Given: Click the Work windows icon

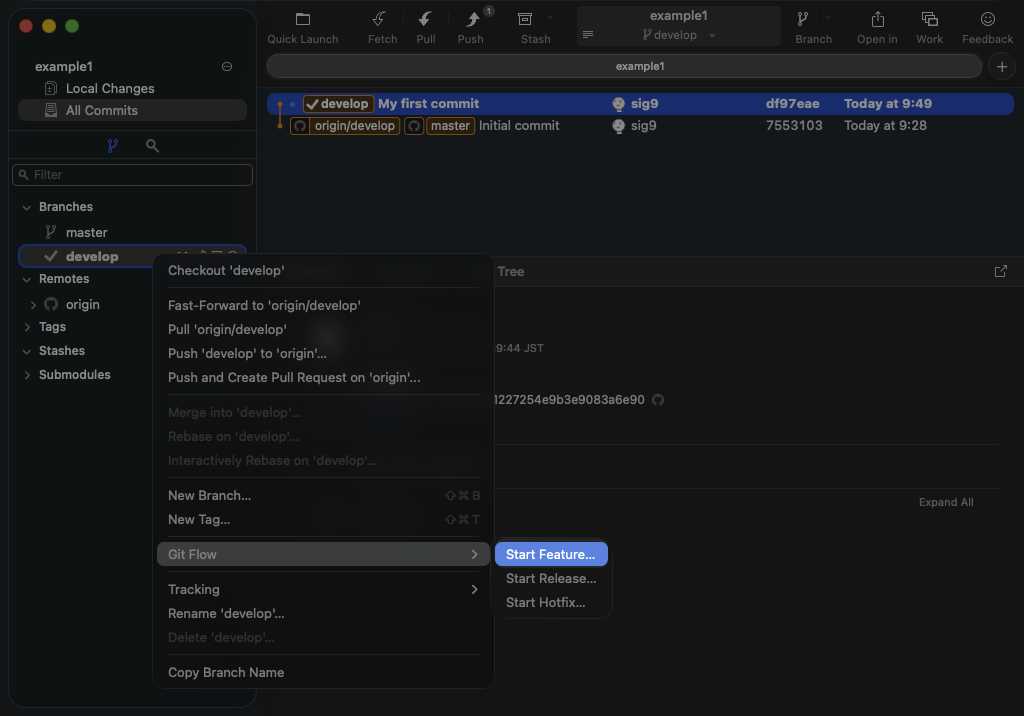Looking at the screenshot, I should [929, 20].
